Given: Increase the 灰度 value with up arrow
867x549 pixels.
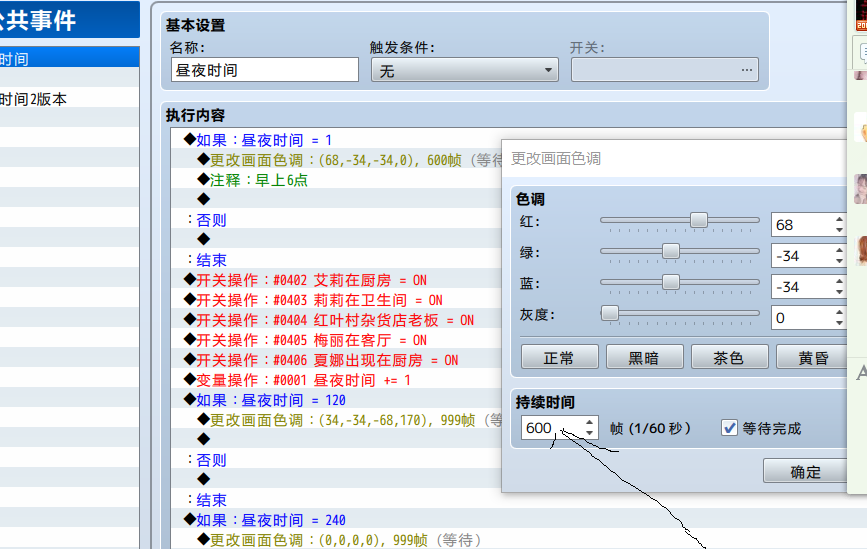Looking at the screenshot, I should point(839,312).
